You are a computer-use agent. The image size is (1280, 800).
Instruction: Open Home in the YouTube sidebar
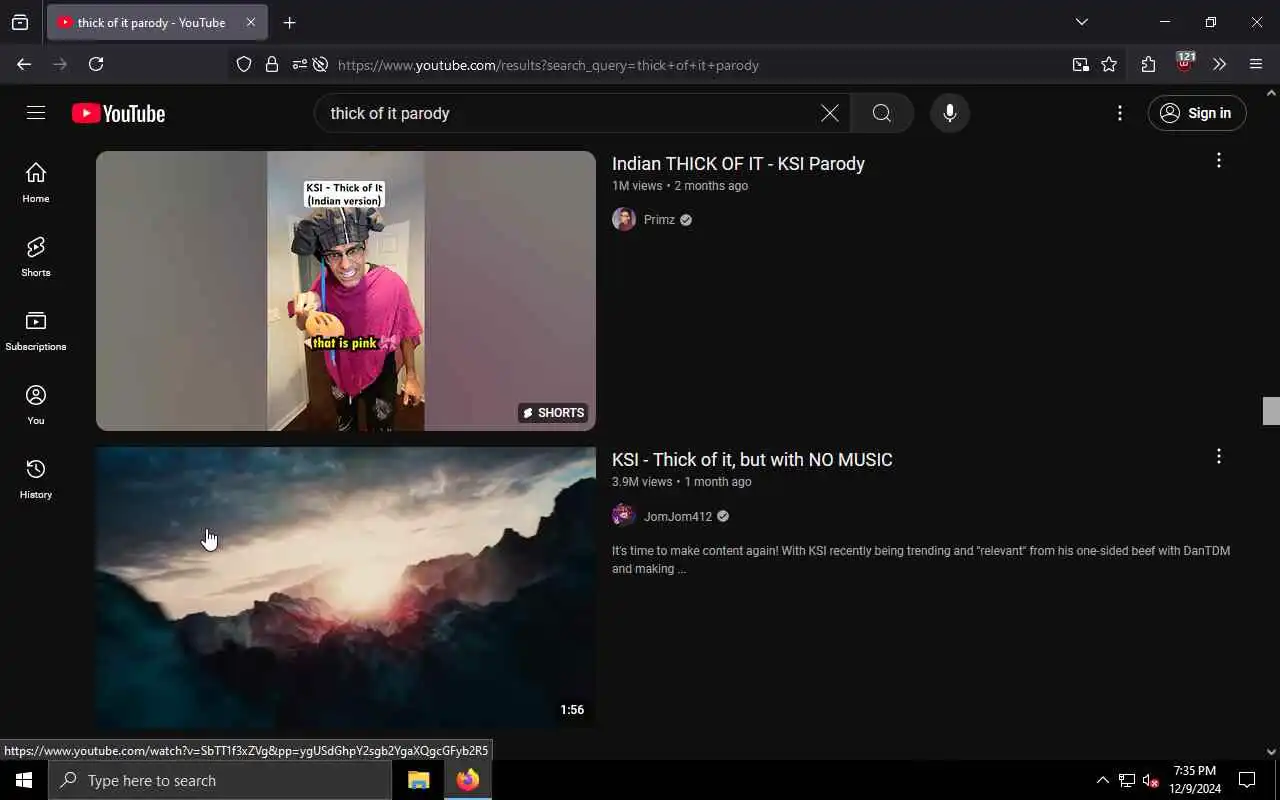(36, 183)
